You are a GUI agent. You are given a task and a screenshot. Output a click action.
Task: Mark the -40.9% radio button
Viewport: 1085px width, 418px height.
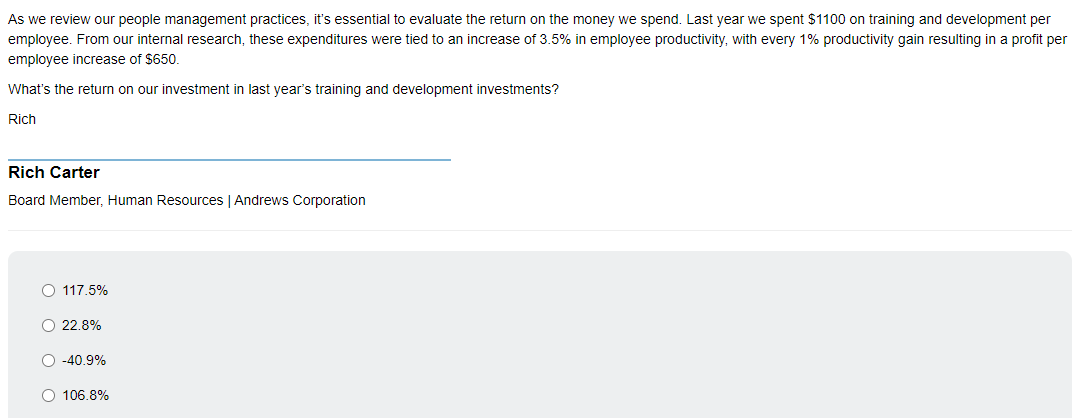click(x=48, y=361)
